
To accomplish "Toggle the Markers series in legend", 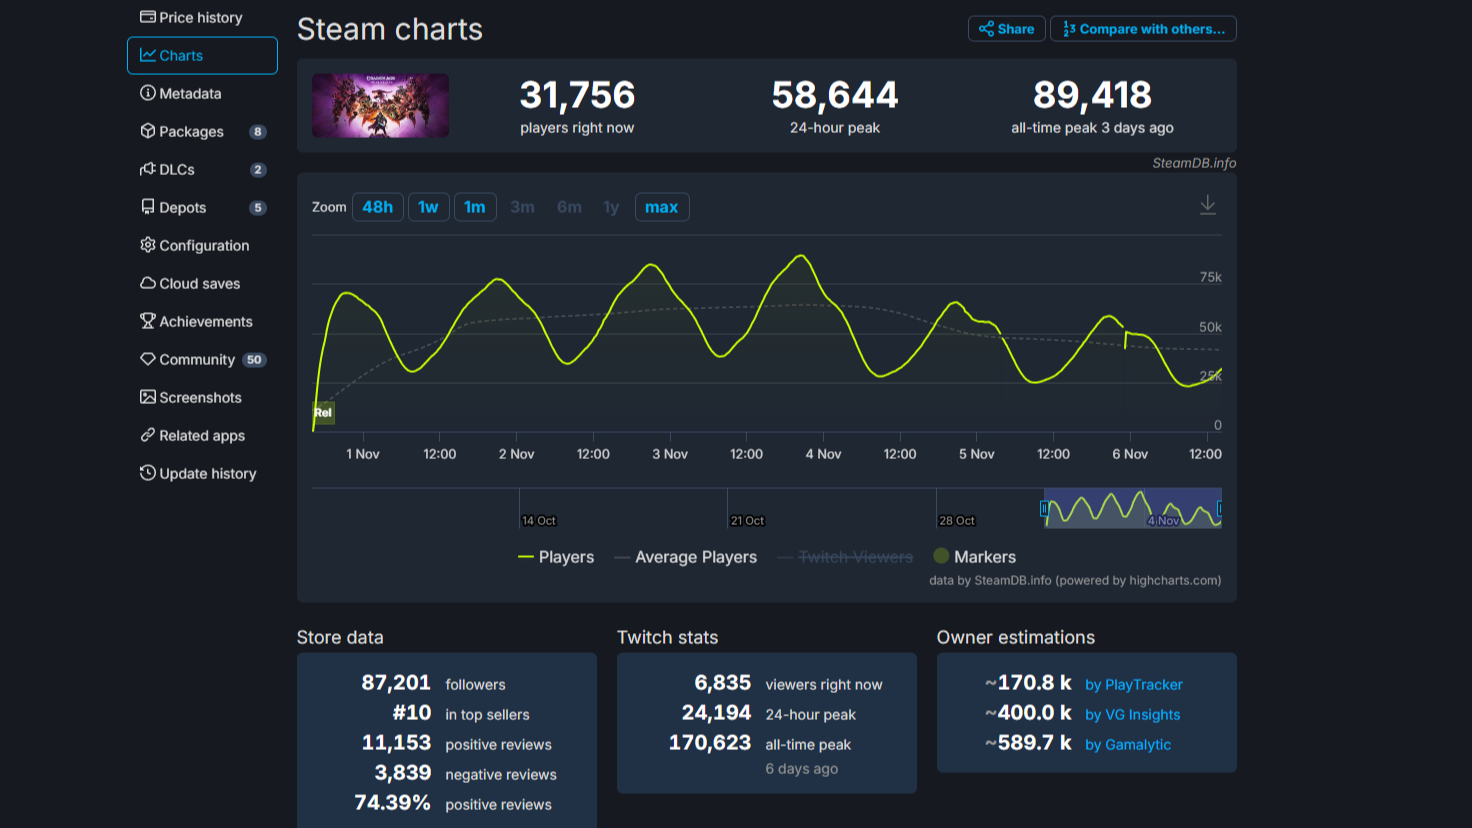I will click(974, 557).
